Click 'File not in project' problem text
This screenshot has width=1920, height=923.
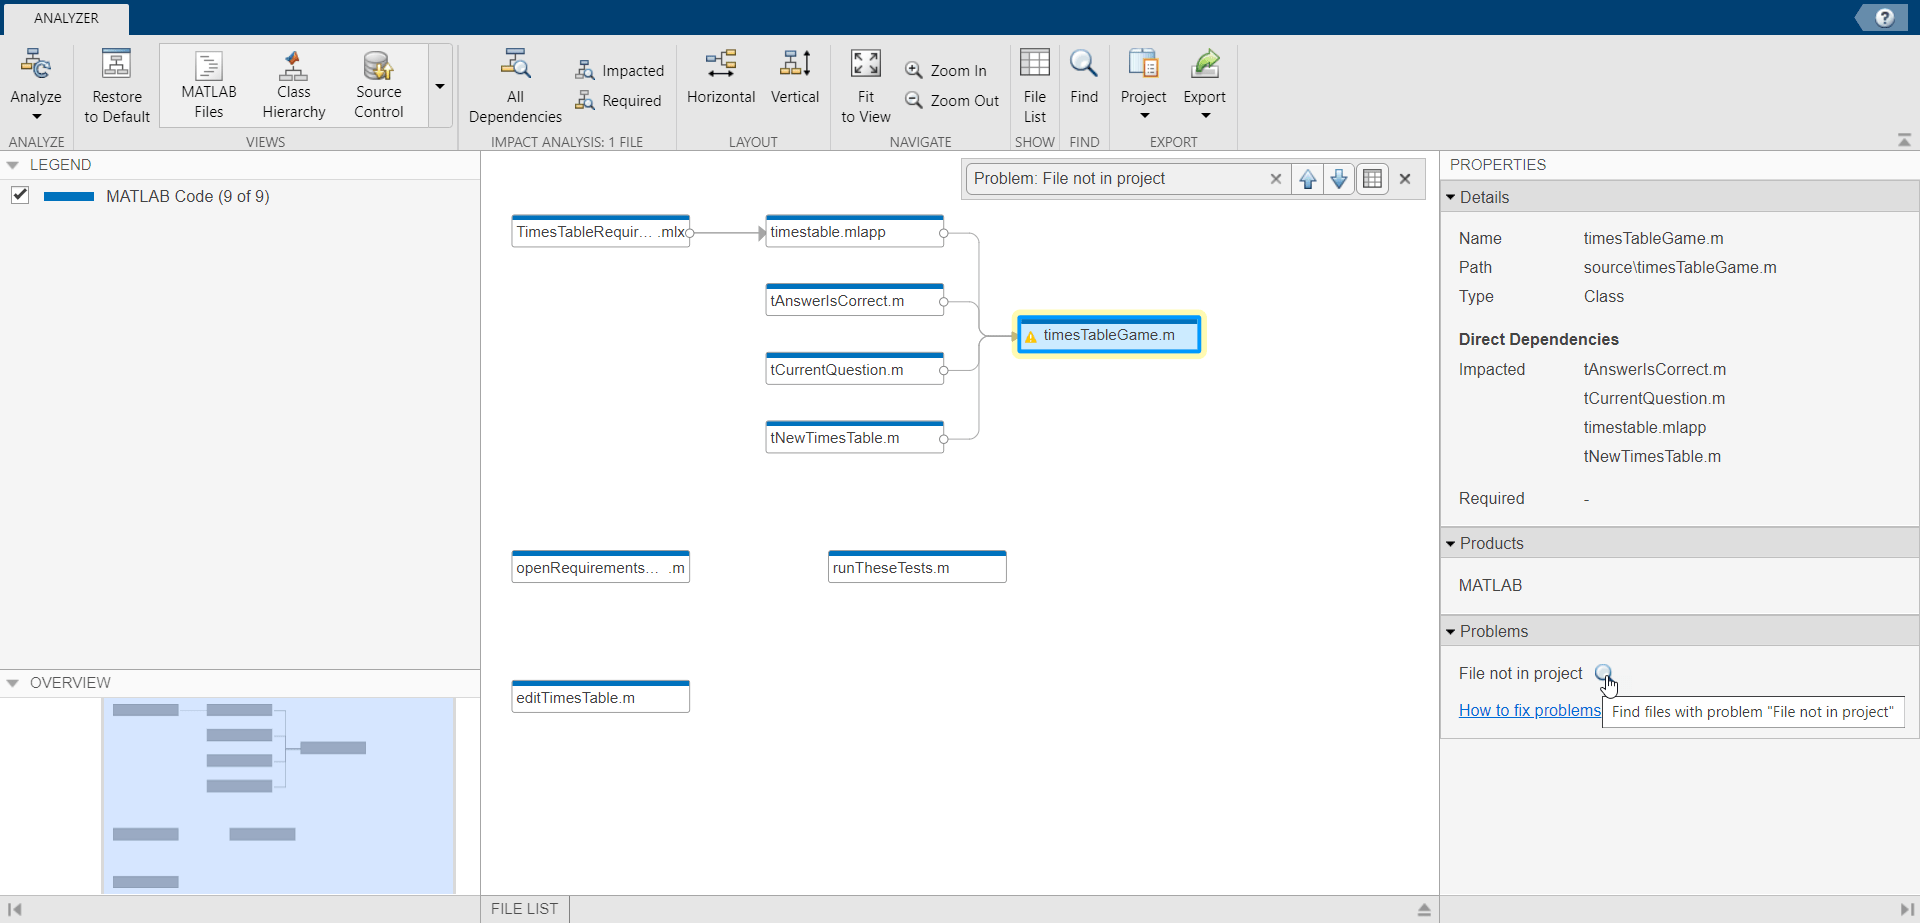pyautogui.click(x=1520, y=673)
